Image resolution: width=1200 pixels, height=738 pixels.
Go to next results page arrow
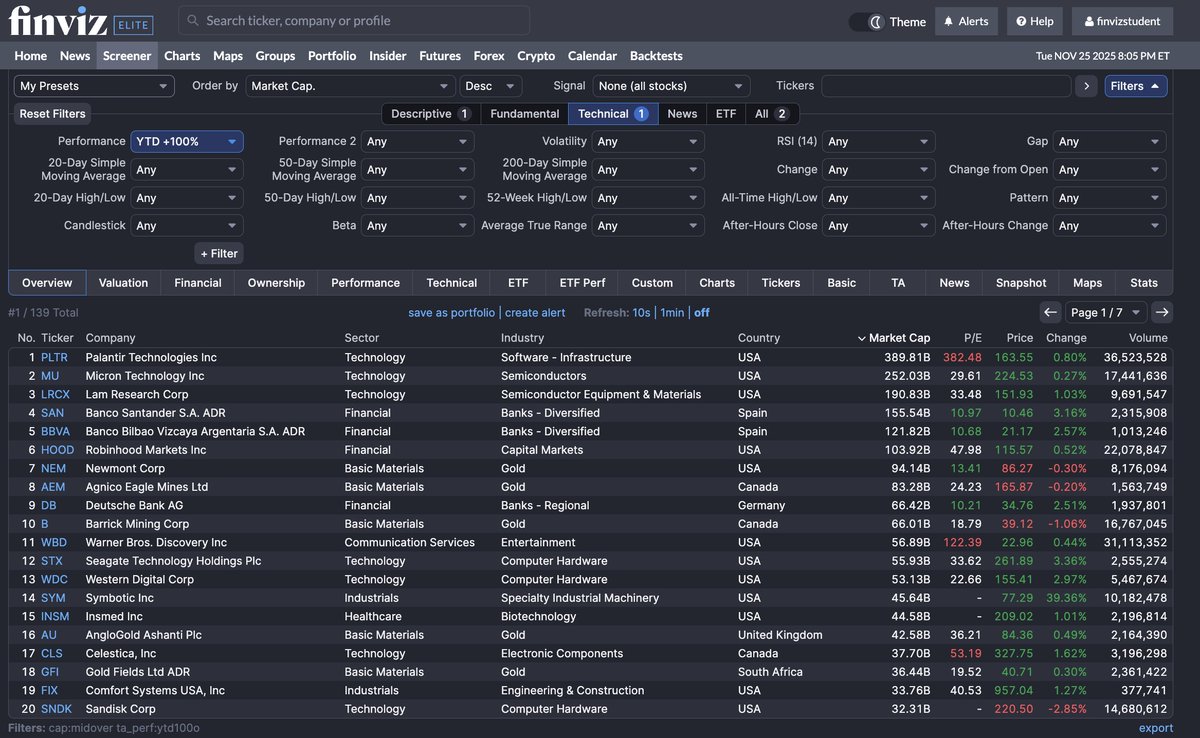pyautogui.click(x=1162, y=312)
